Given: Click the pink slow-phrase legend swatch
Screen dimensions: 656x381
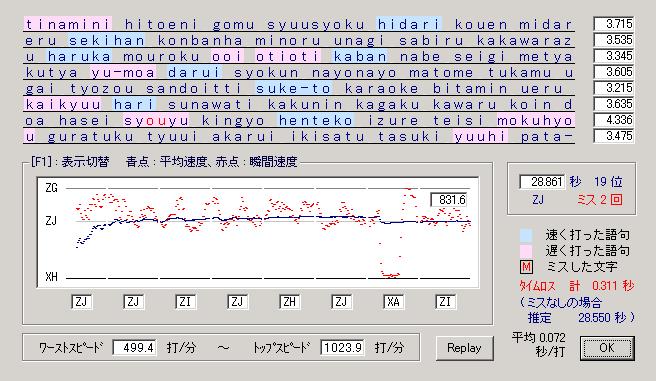Looking at the screenshot, I should (x=526, y=251).
